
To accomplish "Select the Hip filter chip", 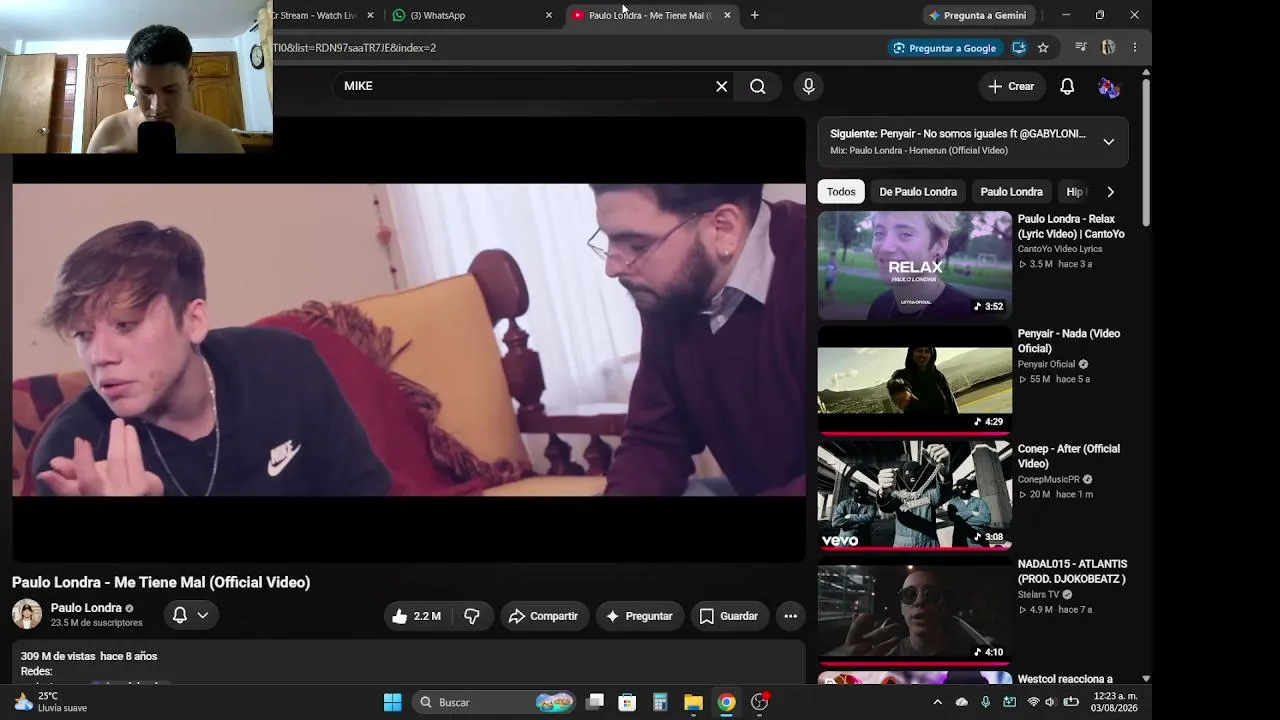I will pos(1075,192).
